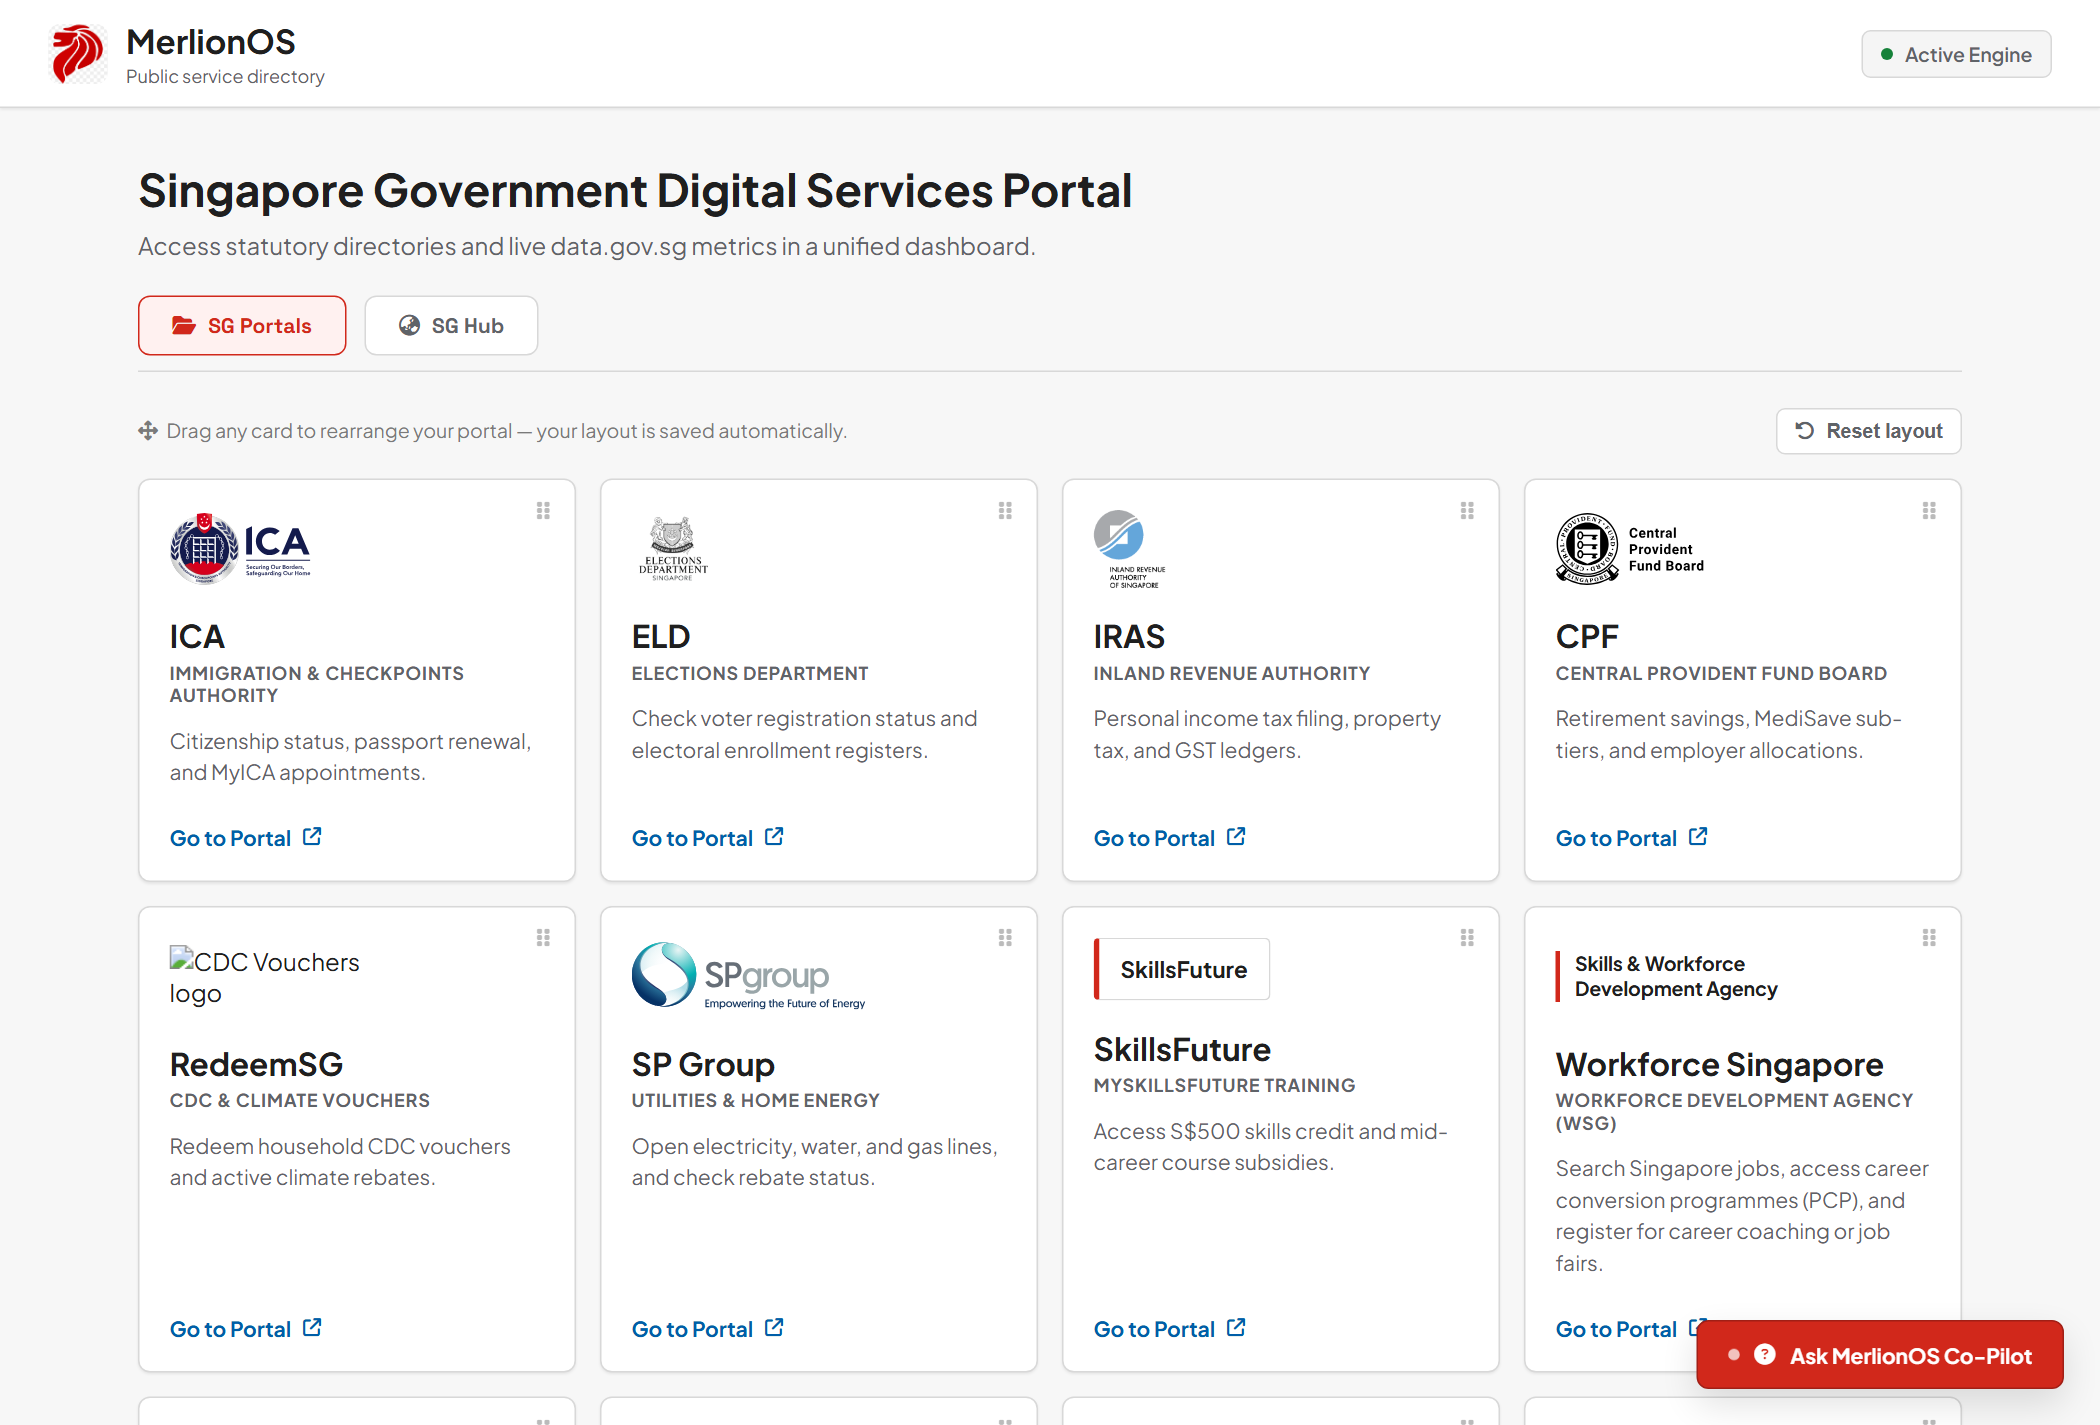Click the external-link icon on SkillsFuture card
The image size is (2100, 1425).
(1236, 1327)
